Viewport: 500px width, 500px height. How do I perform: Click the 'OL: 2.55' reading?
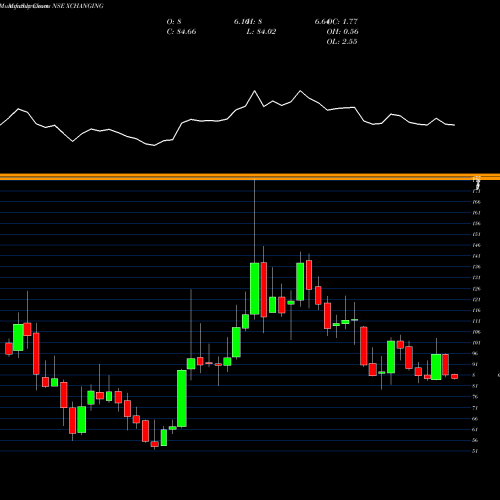tap(342, 42)
